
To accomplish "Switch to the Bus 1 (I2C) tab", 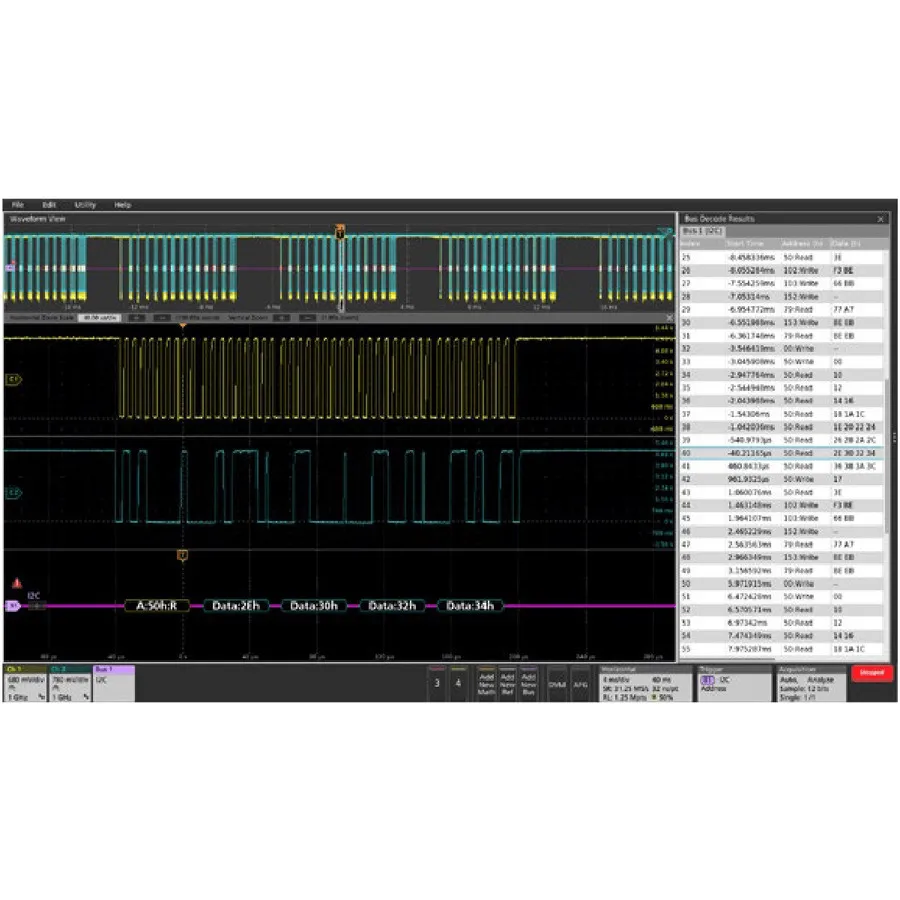I will 700,233.
